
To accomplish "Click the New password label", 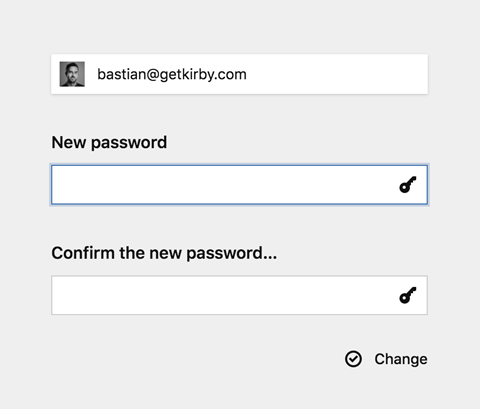I will (x=109, y=143).
